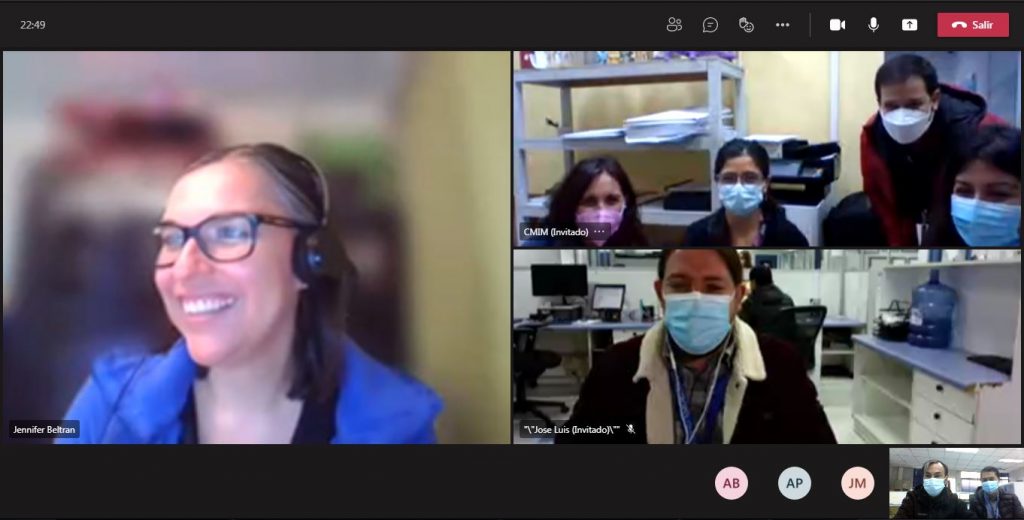
Task: Click the muted mic icon beside Jose Luis
Action: (630, 429)
